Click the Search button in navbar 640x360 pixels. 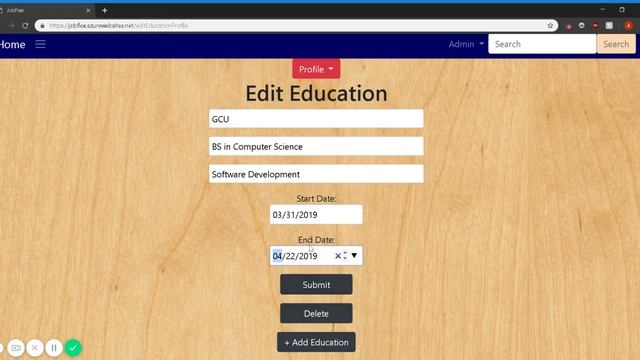[616, 44]
